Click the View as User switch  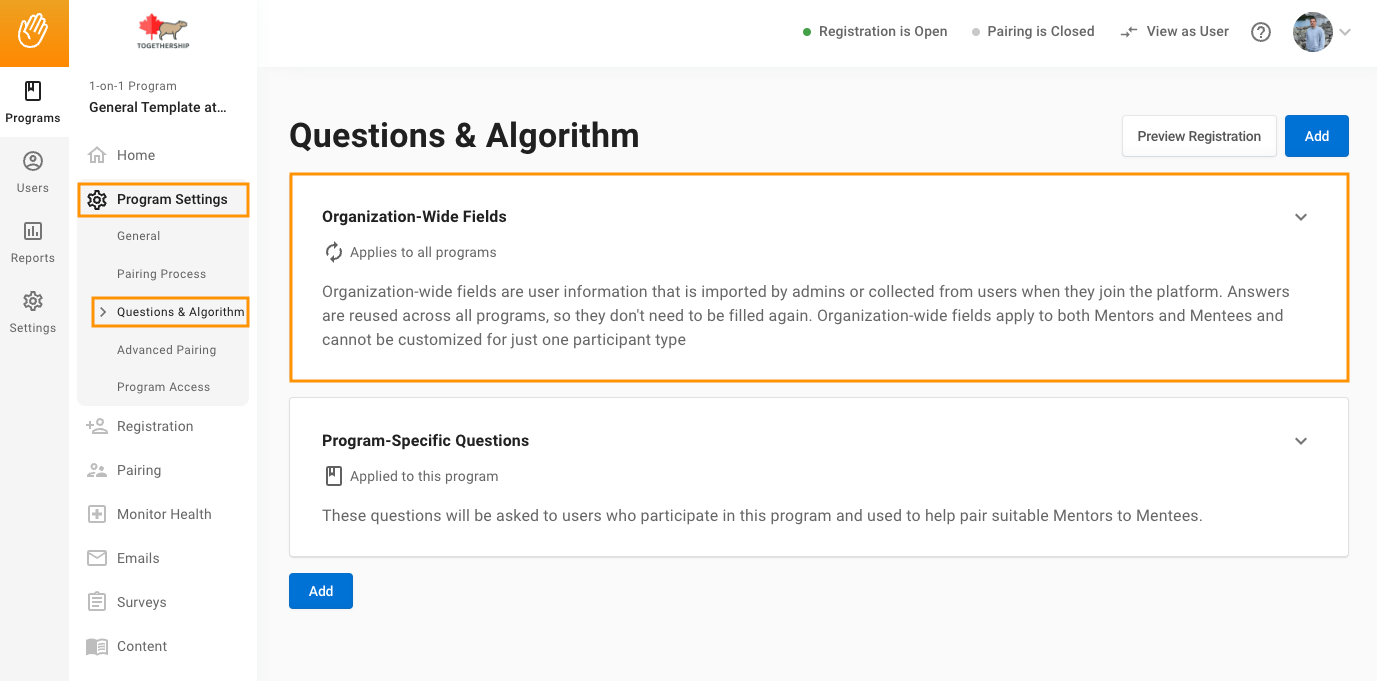click(1174, 32)
